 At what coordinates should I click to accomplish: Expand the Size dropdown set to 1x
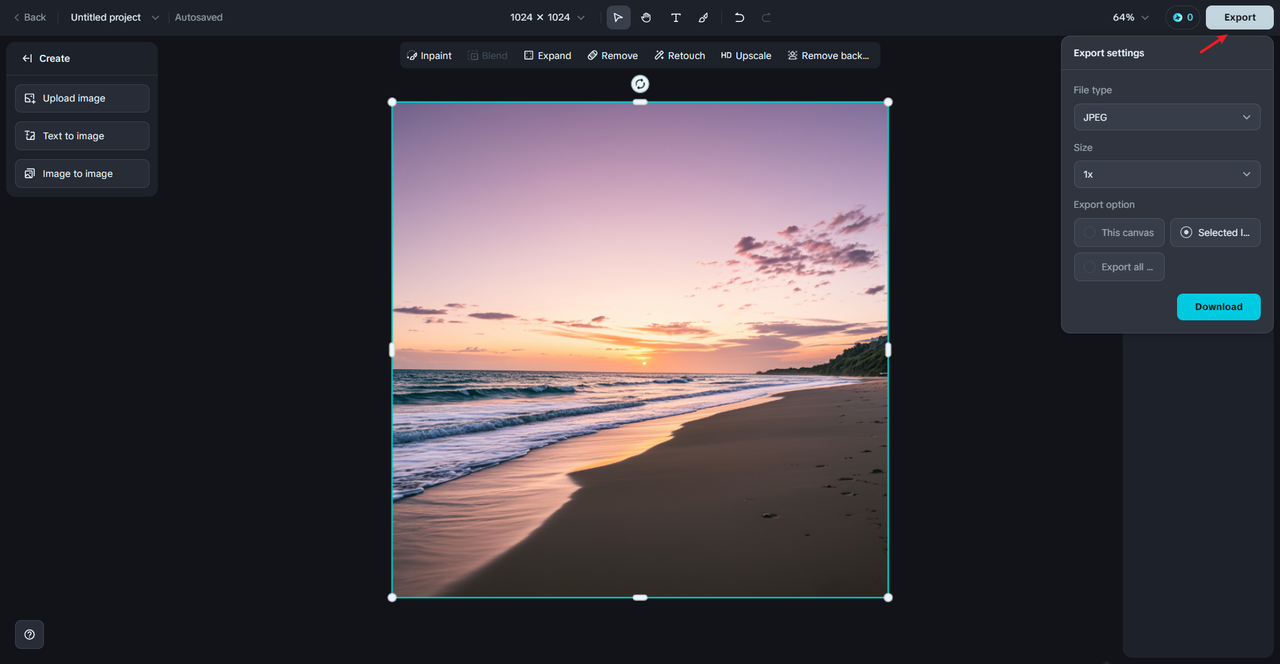[1166, 174]
